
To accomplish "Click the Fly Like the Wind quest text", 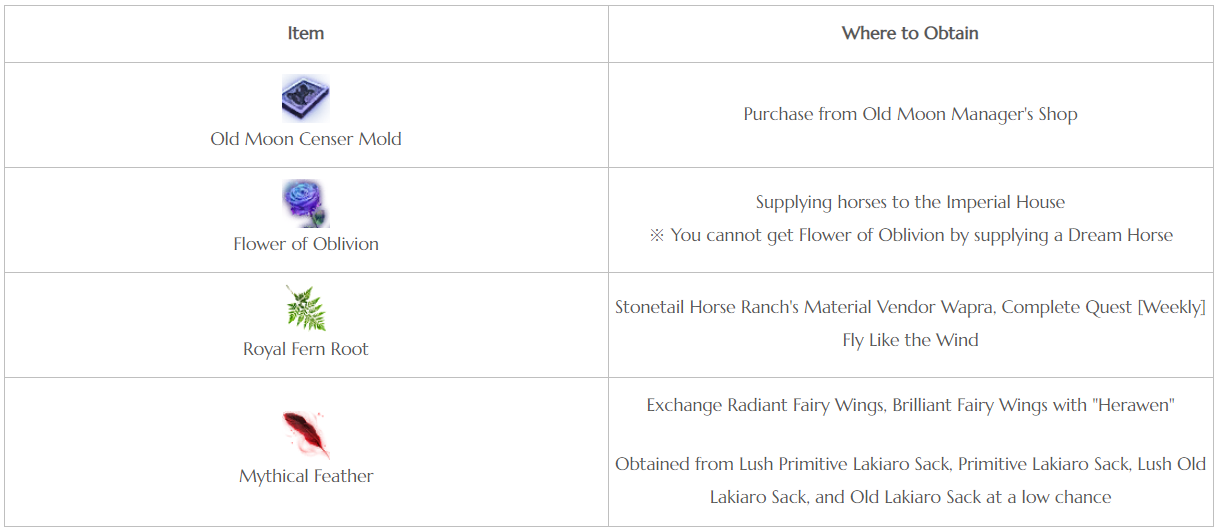I will (x=910, y=340).
